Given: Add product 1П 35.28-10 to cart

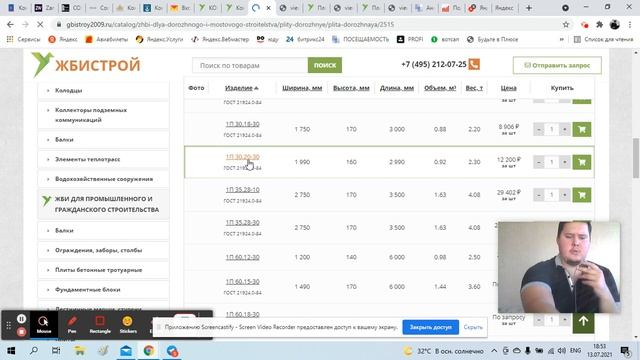Looking at the screenshot, I should coord(582,195).
